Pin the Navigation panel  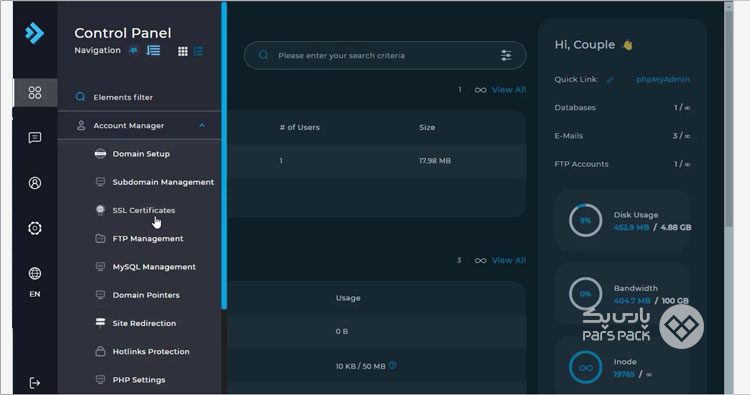pyautogui.click(x=133, y=50)
